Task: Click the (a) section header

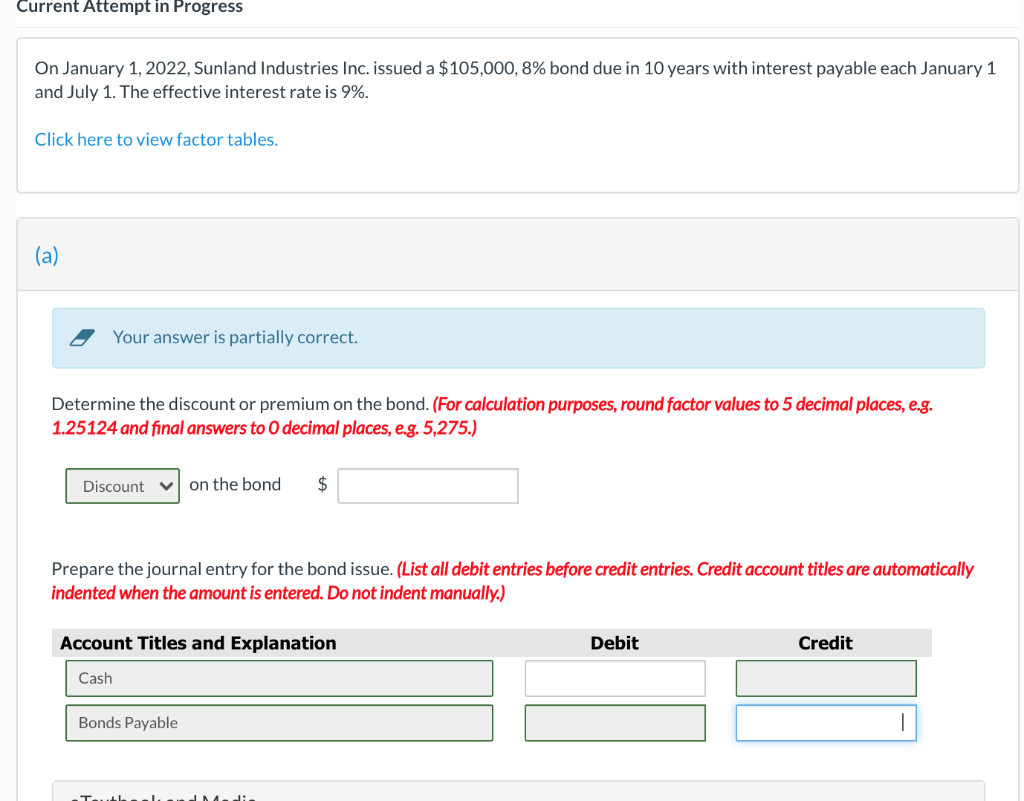Action: [46, 255]
